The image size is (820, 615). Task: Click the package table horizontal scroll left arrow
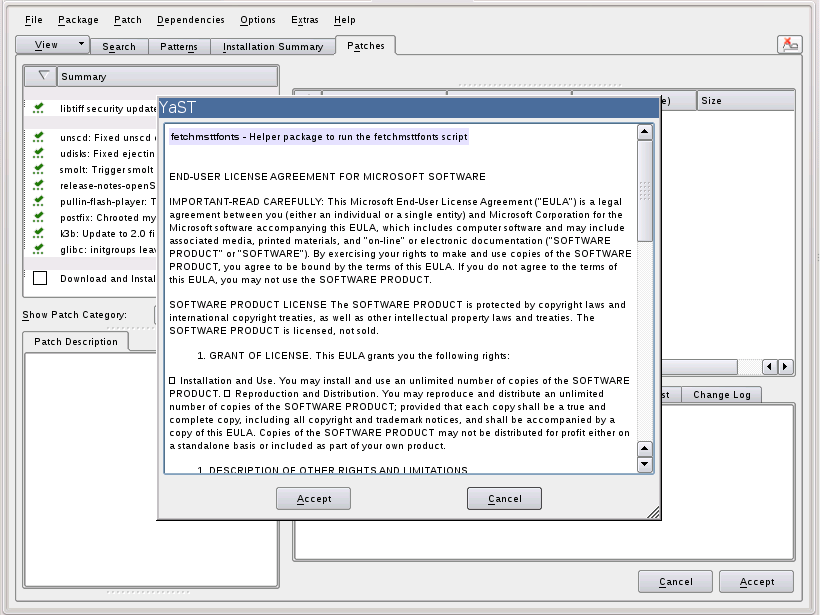(769, 367)
